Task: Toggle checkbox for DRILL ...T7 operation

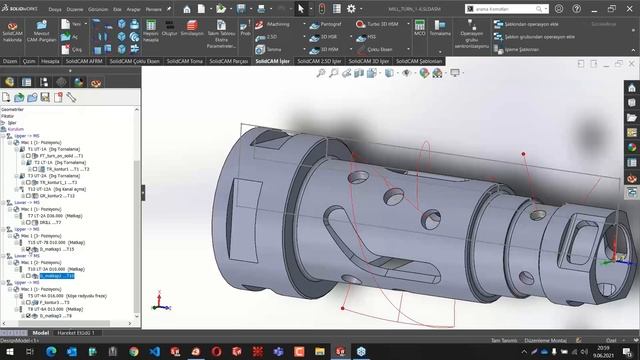Action: coord(29,222)
